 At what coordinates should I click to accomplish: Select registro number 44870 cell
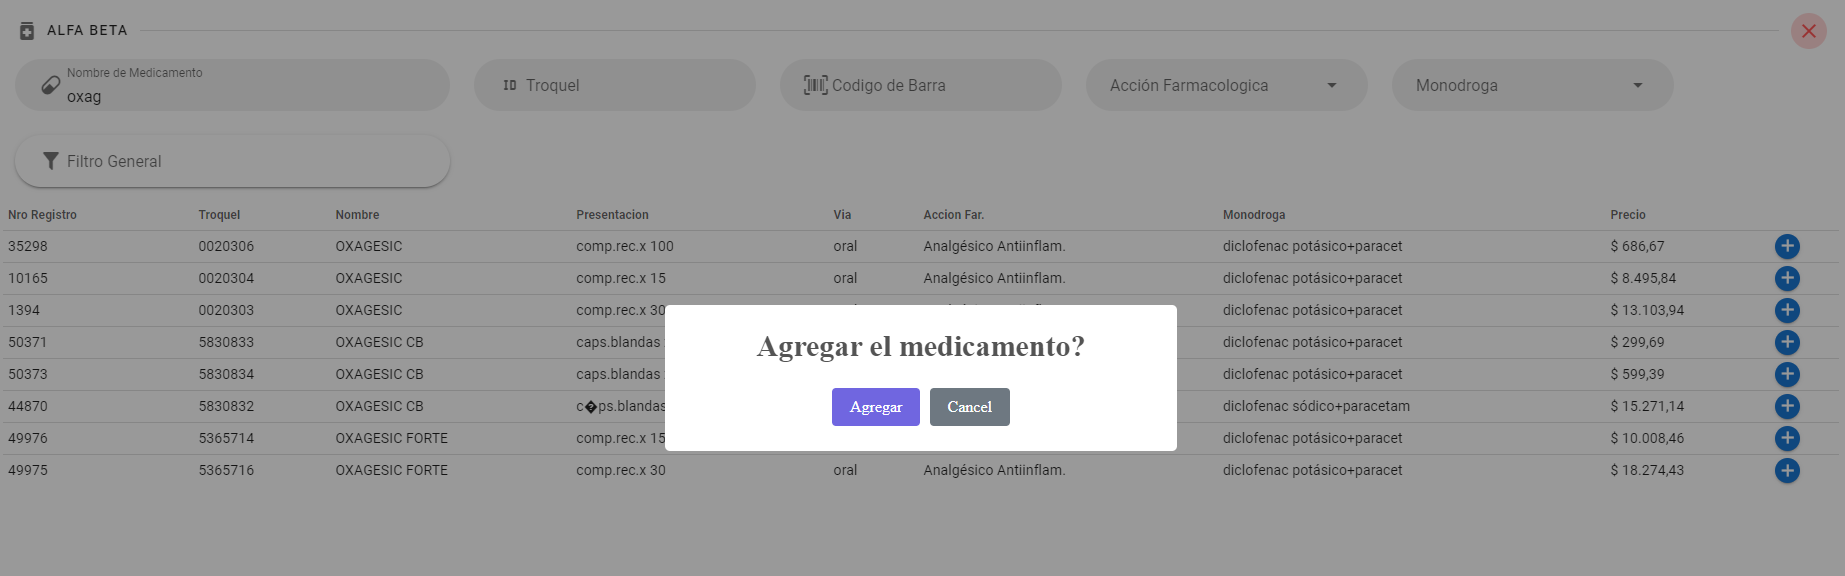coord(28,406)
